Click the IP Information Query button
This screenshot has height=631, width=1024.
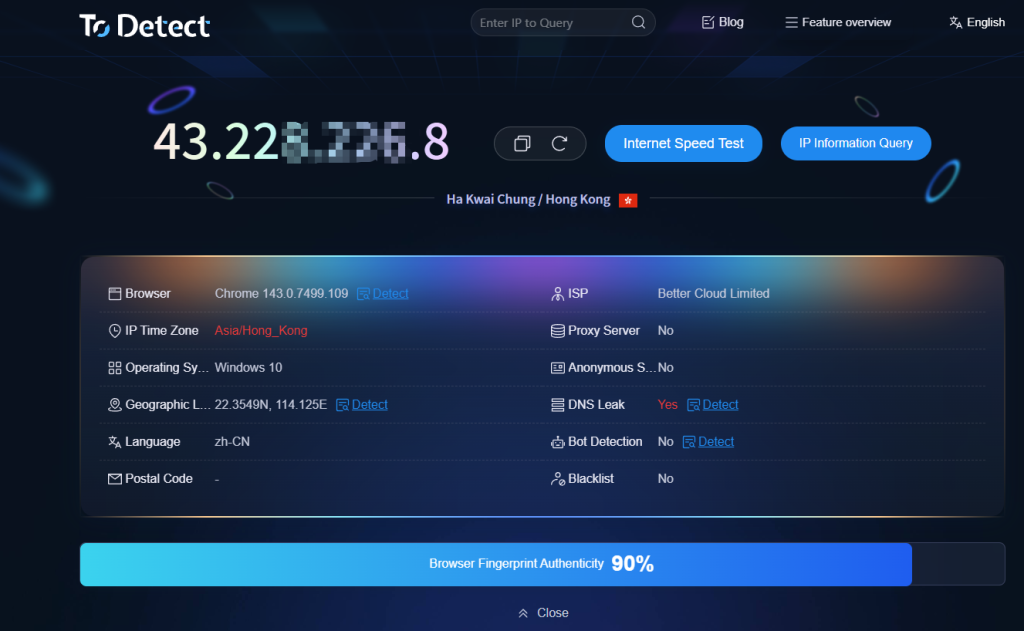tap(855, 143)
